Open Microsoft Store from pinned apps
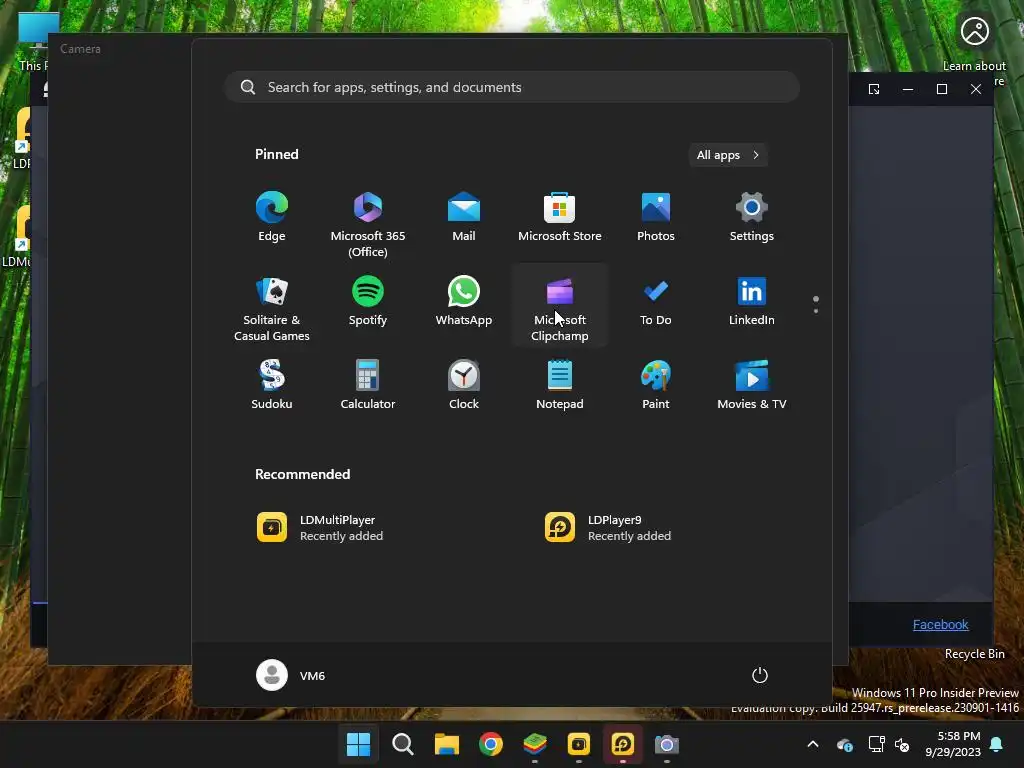 pos(560,217)
